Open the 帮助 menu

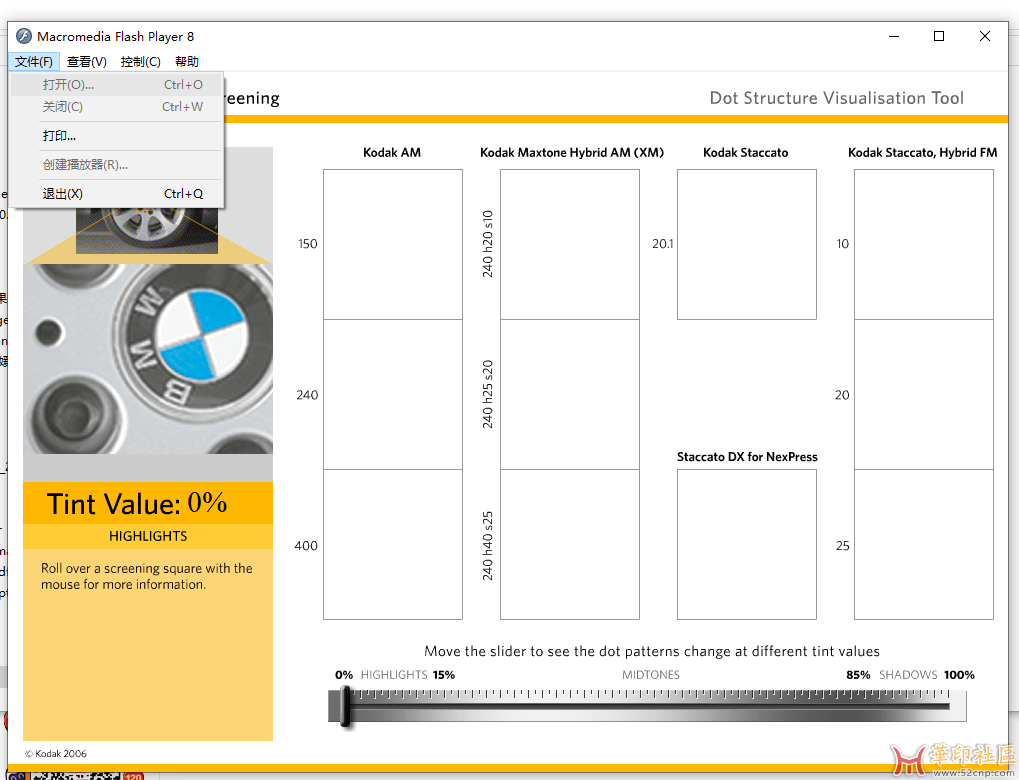pyautogui.click(x=187, y=62)
